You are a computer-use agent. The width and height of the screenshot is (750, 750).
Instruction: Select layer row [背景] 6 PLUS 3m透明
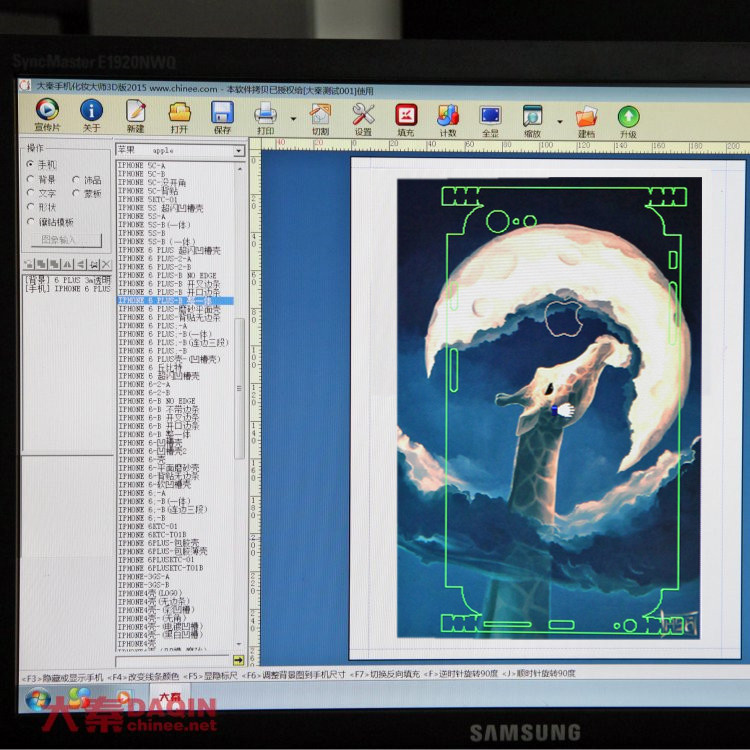click(x=67, y=279)
